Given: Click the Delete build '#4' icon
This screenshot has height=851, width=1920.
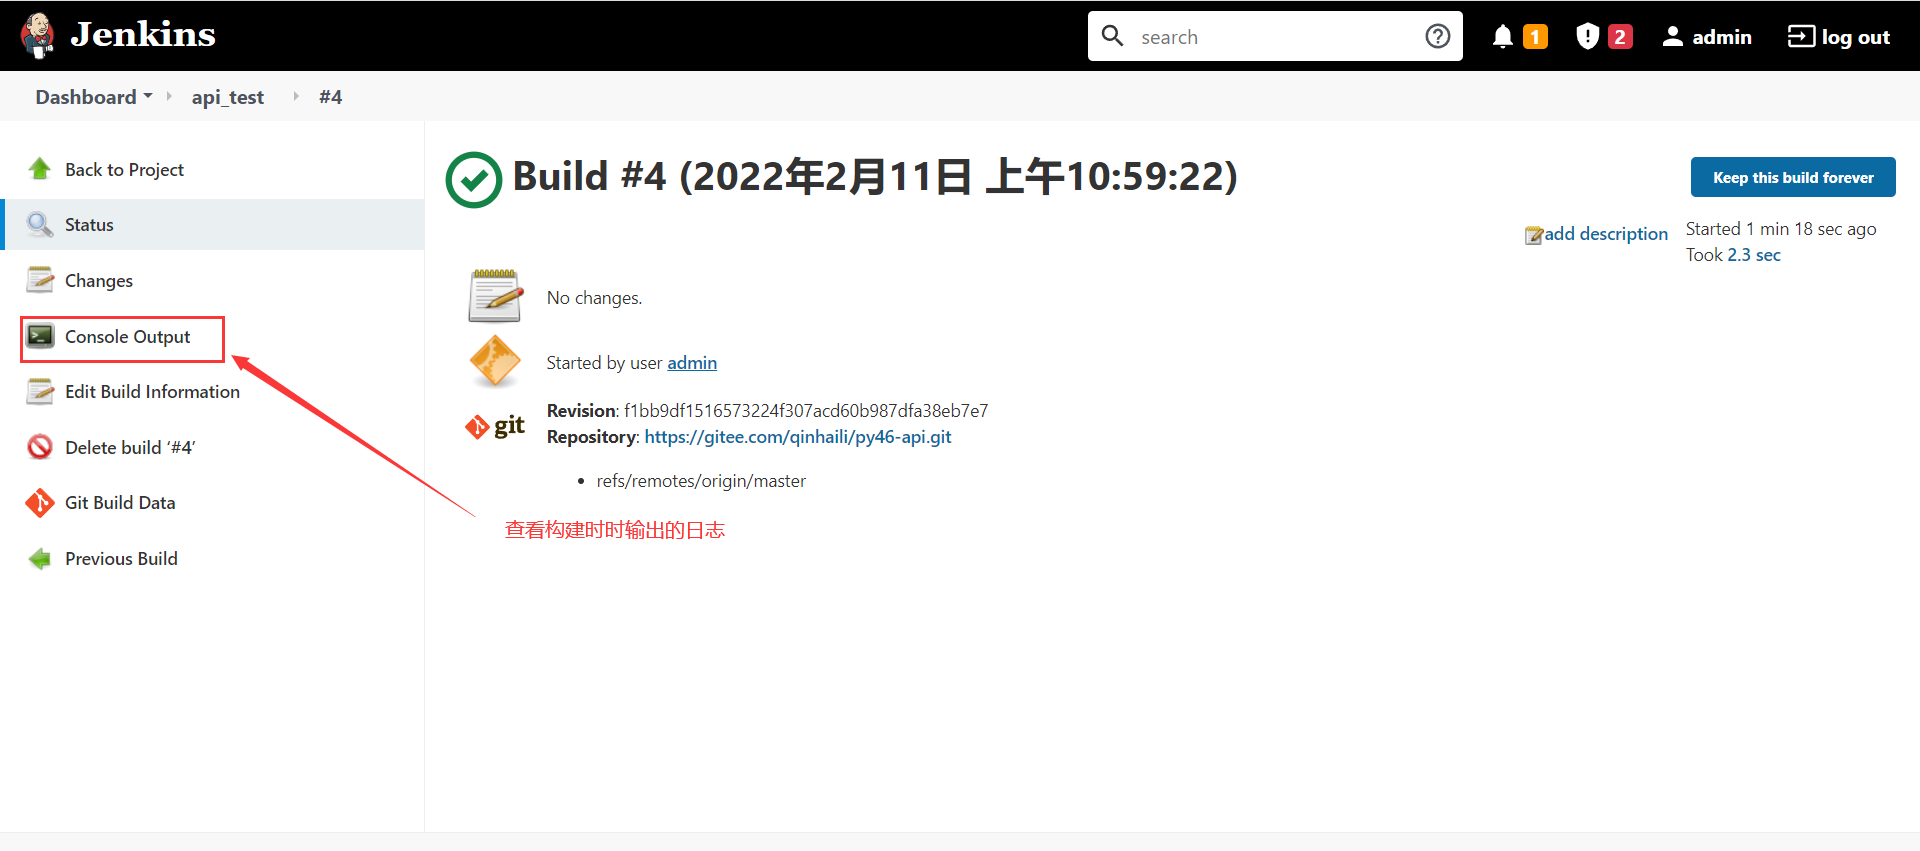Looking at the screenshot, I should point(40,447).
